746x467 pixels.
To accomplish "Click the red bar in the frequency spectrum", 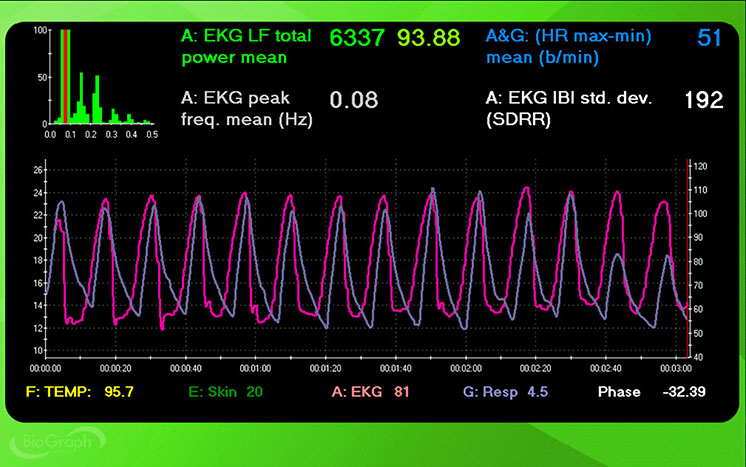I will click(65, 76).
